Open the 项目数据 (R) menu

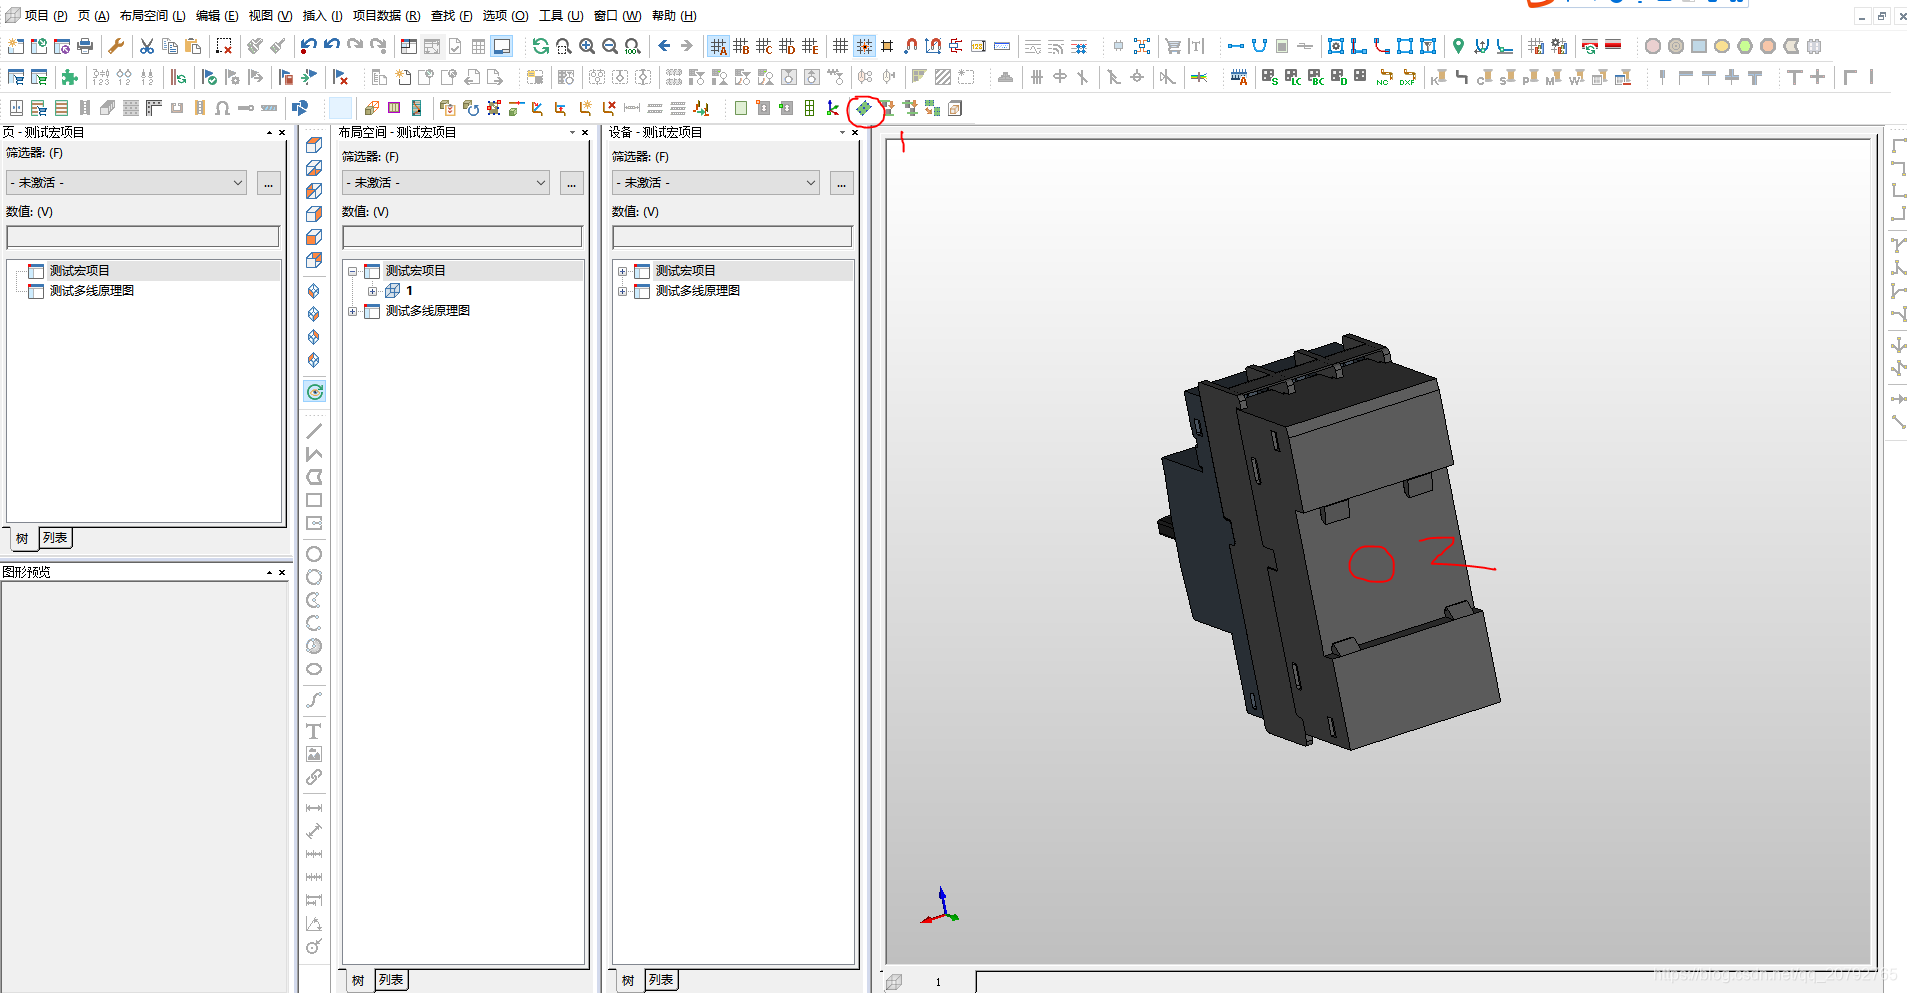[x=386, y=16]
